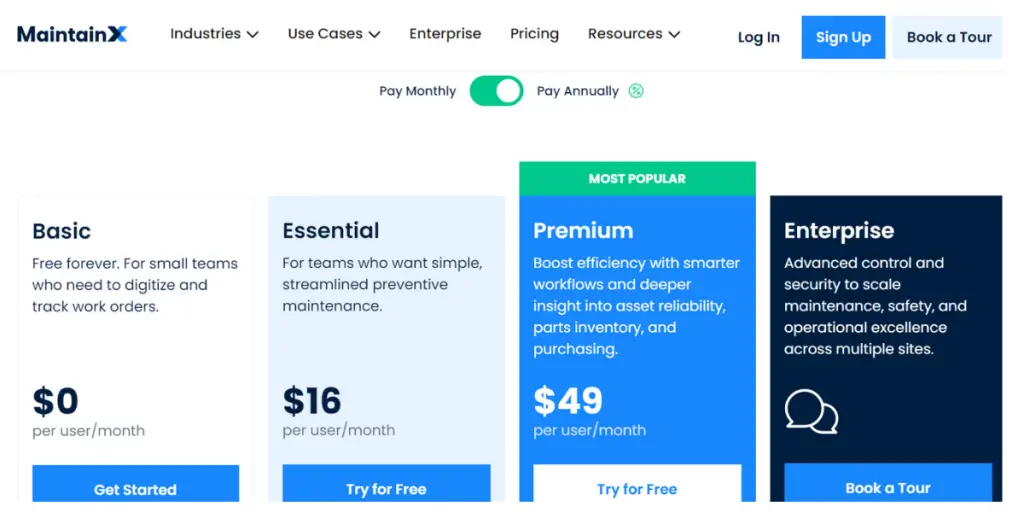Click the Premium plan heading
This screenshot has width=1024, height=512.
tap(583, 231)
